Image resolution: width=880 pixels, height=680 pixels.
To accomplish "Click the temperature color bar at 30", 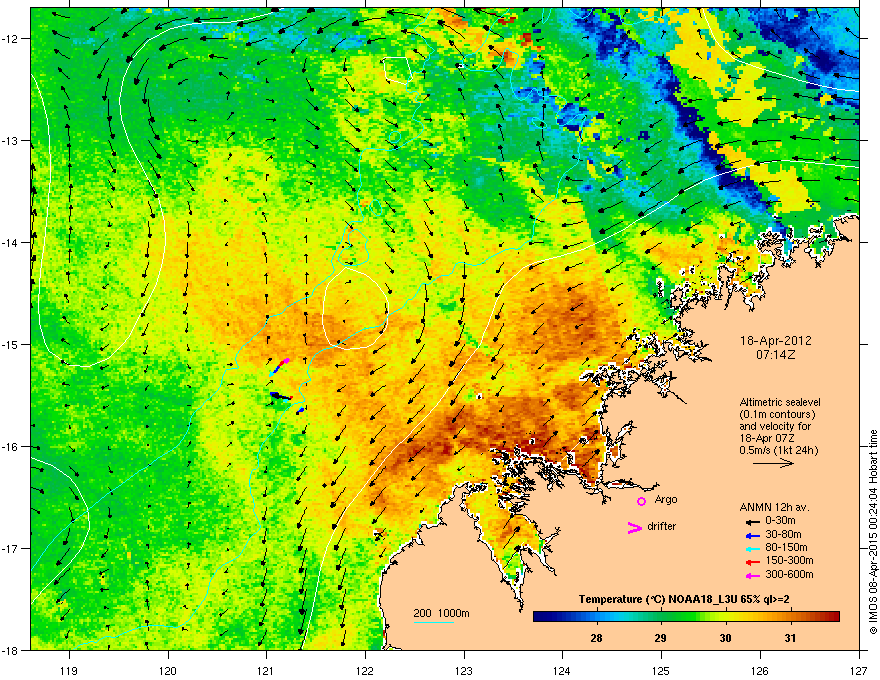I will (726, 617).
